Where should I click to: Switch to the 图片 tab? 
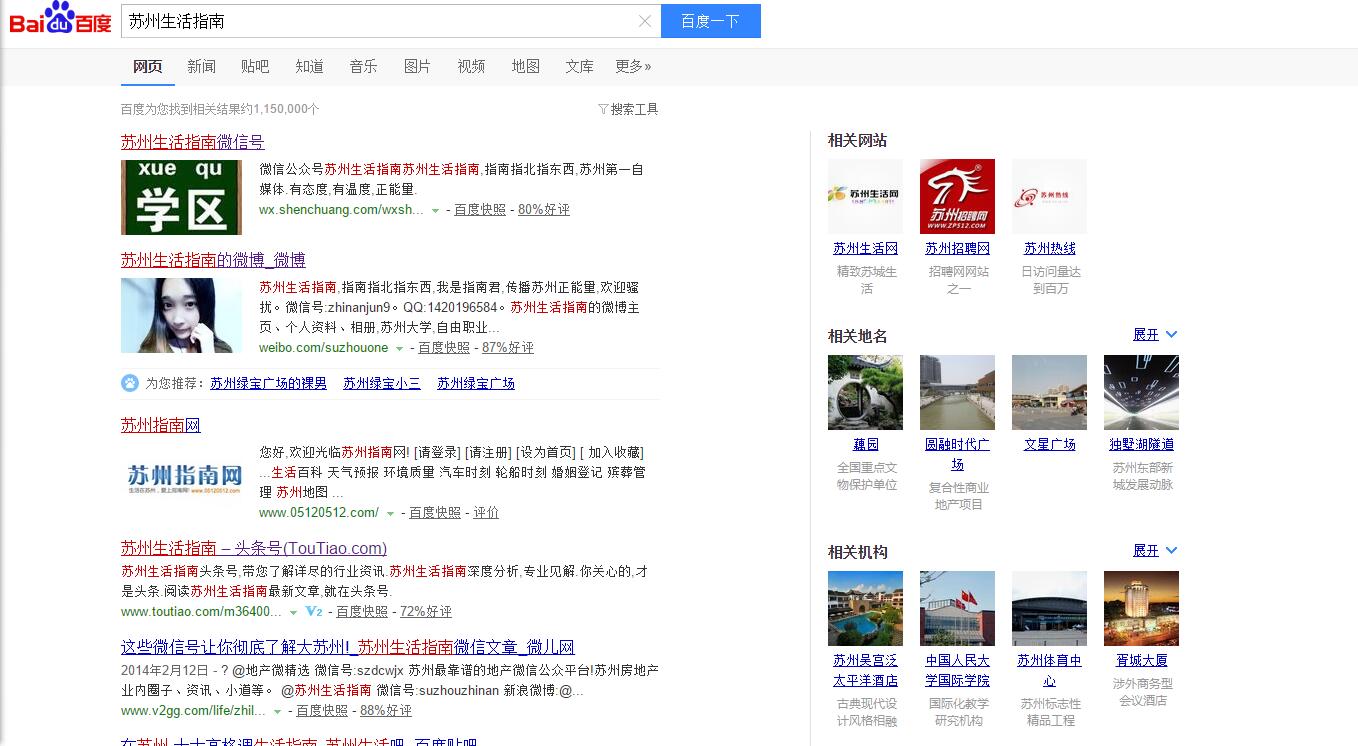417,66
